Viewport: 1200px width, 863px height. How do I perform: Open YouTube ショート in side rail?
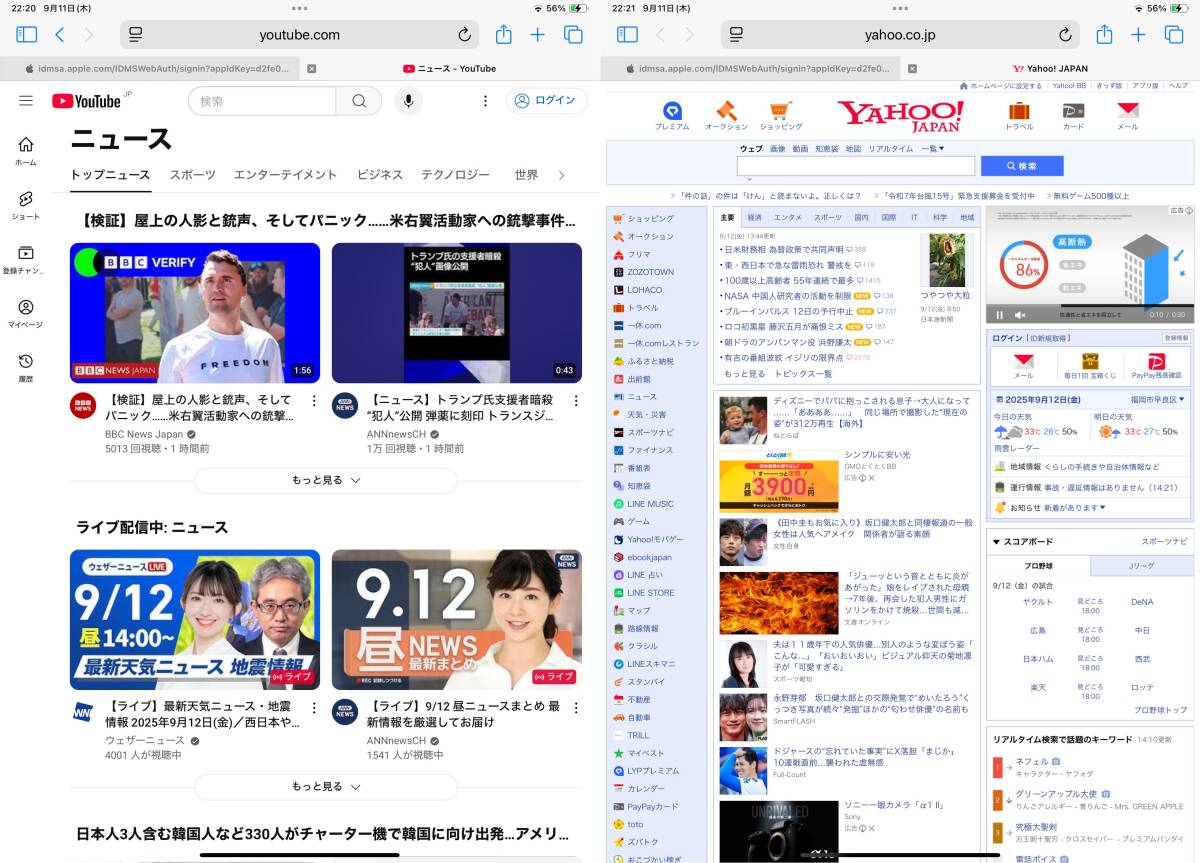[26, 206]
